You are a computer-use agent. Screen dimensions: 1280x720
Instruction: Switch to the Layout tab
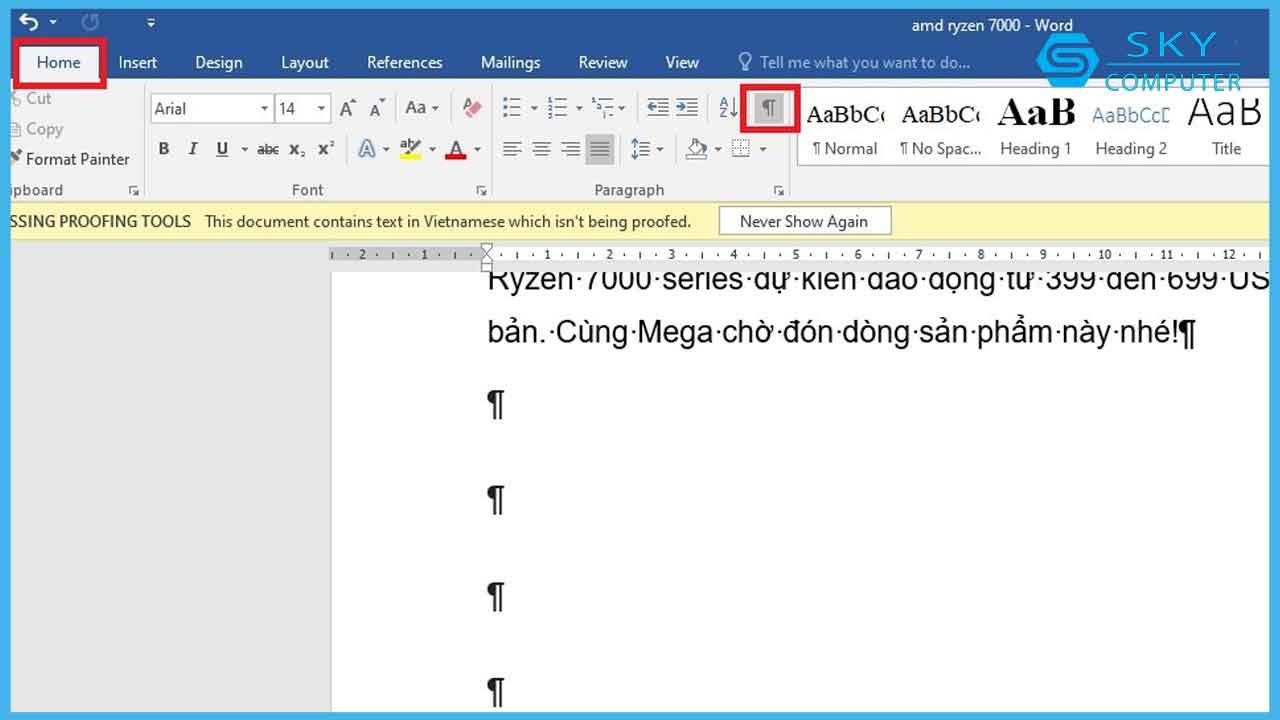pos(305,62)
